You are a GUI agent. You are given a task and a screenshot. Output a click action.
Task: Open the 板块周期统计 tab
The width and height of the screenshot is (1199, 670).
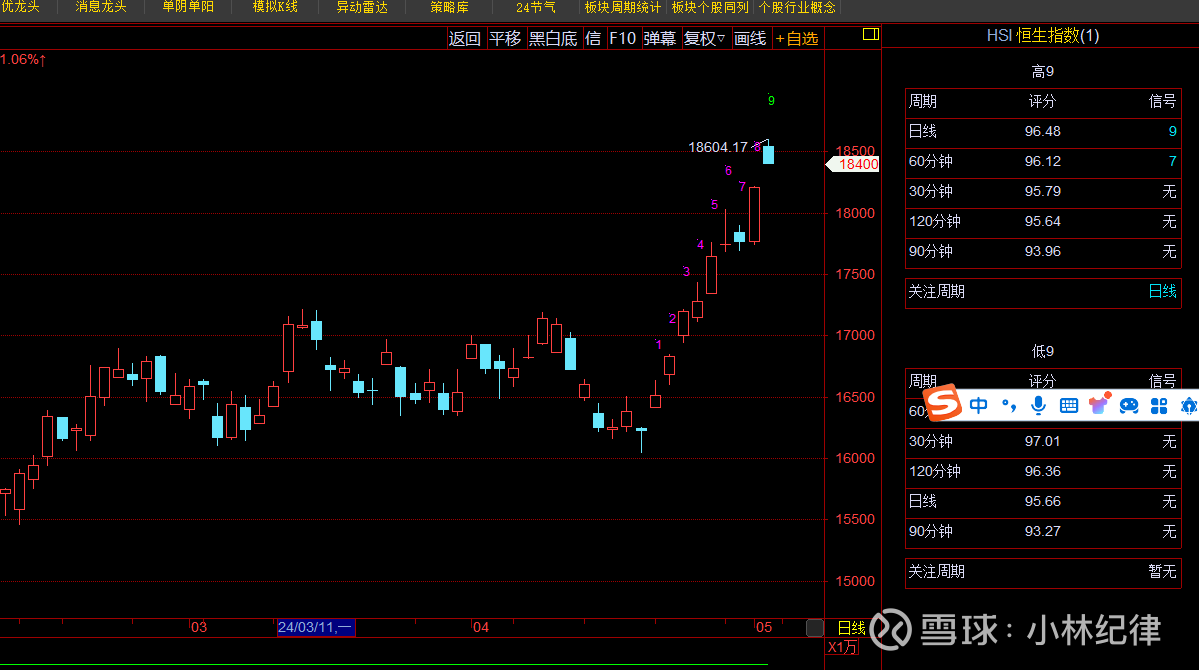coord(622,8)
